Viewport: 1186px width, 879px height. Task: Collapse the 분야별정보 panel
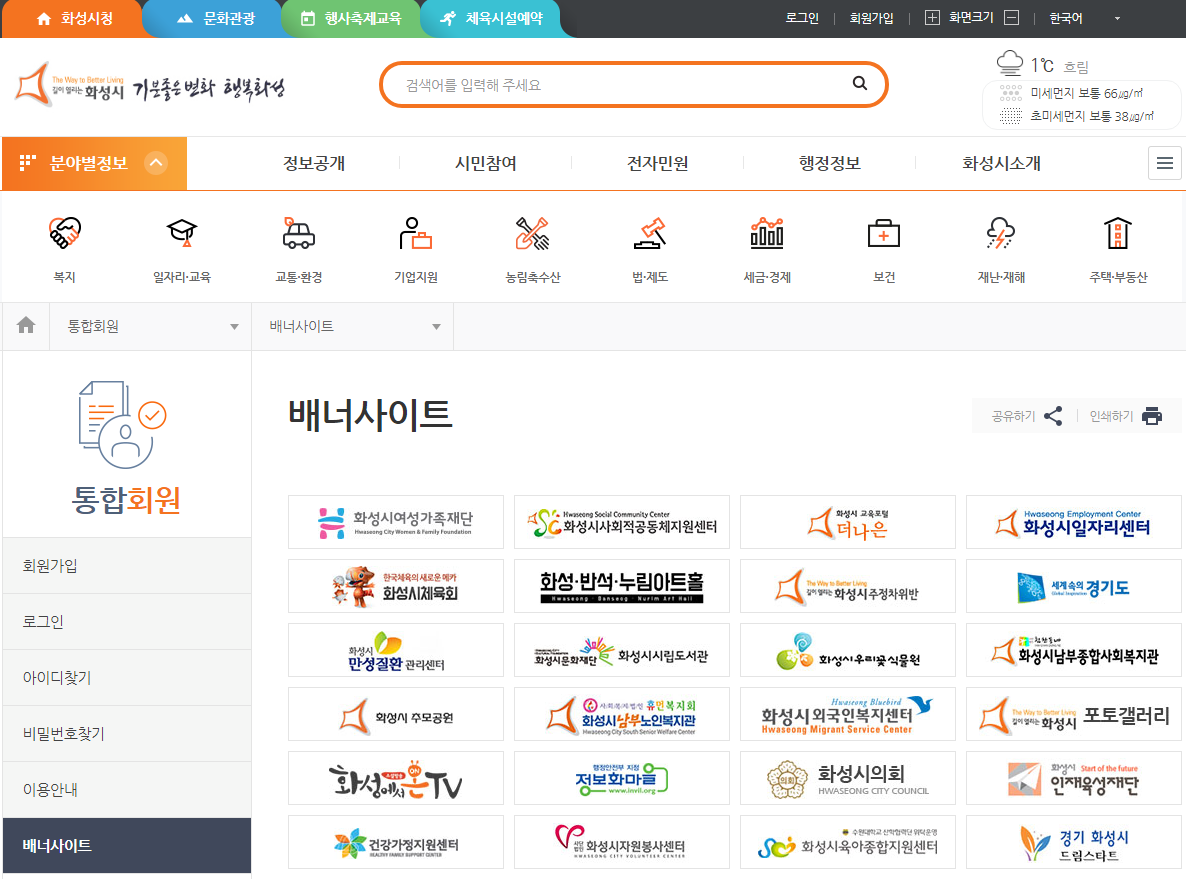point(156,163)
